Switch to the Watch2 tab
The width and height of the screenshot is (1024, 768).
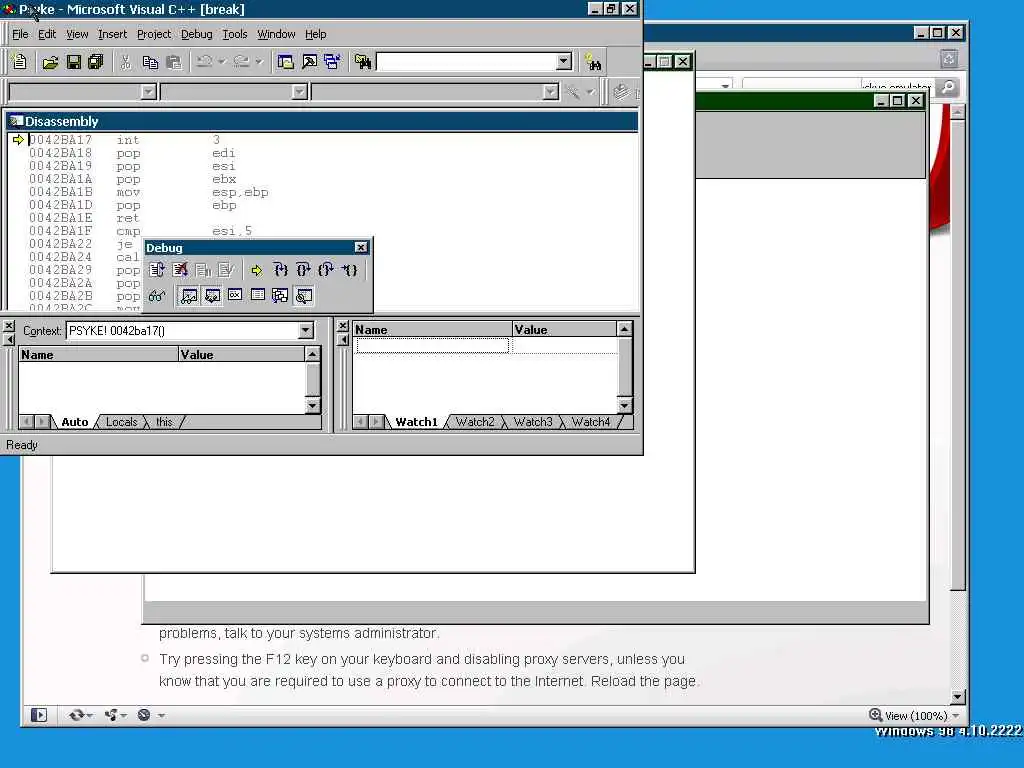[x=475, y=422]
